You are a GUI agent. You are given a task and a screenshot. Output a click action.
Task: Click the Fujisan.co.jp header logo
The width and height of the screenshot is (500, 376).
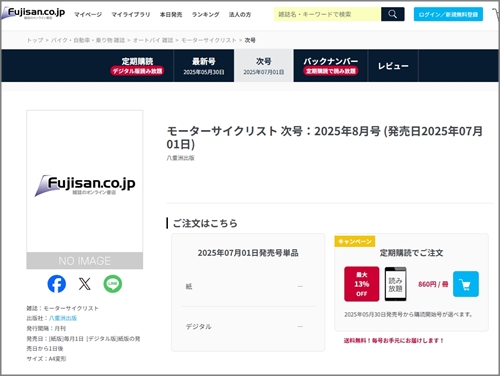(33, 13)
